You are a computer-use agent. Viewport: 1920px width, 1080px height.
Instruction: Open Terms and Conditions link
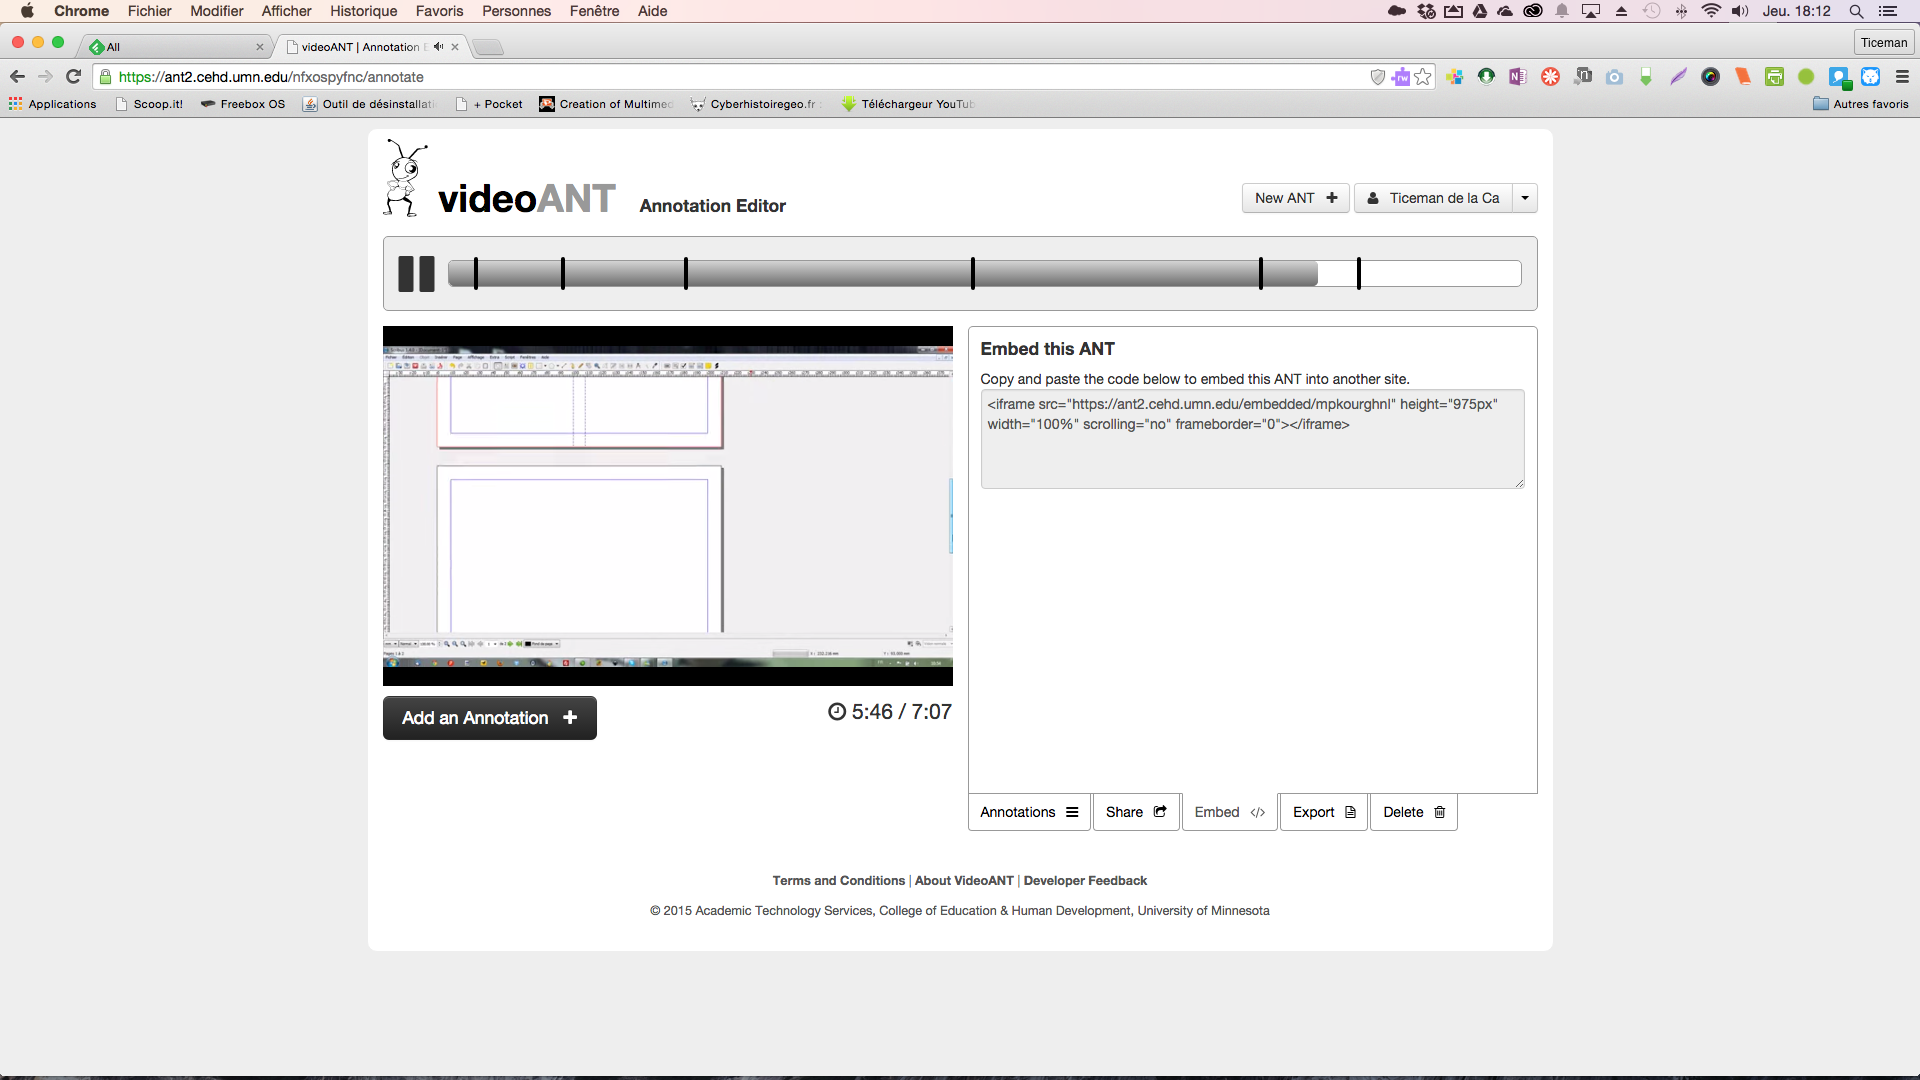pyautogui.click(x=838, y=881)
